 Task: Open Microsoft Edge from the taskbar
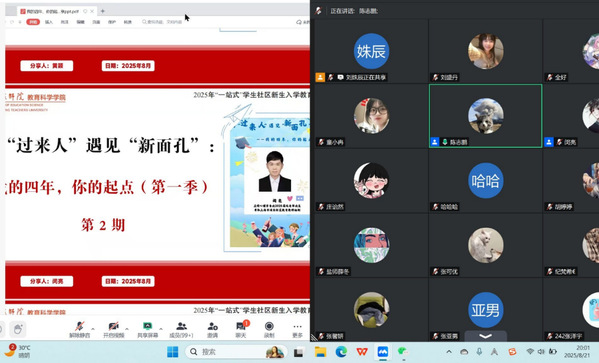(341, 351)
